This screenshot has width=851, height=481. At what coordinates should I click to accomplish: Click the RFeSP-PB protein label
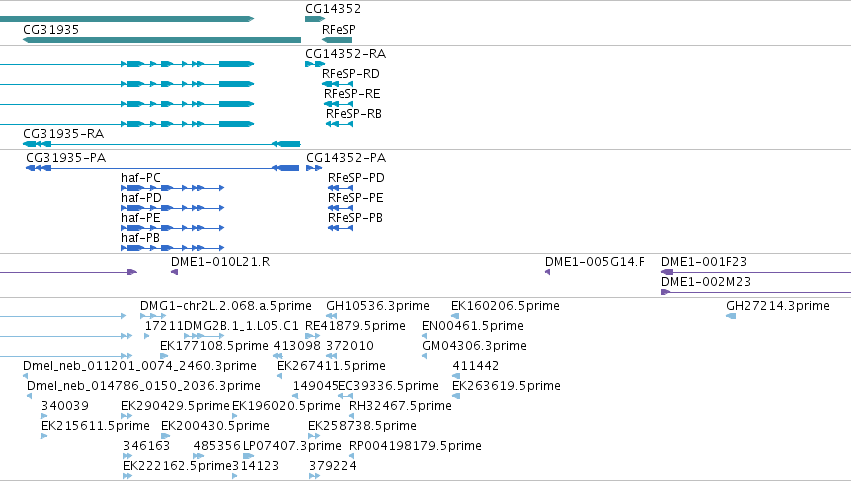tap(355, 218)
